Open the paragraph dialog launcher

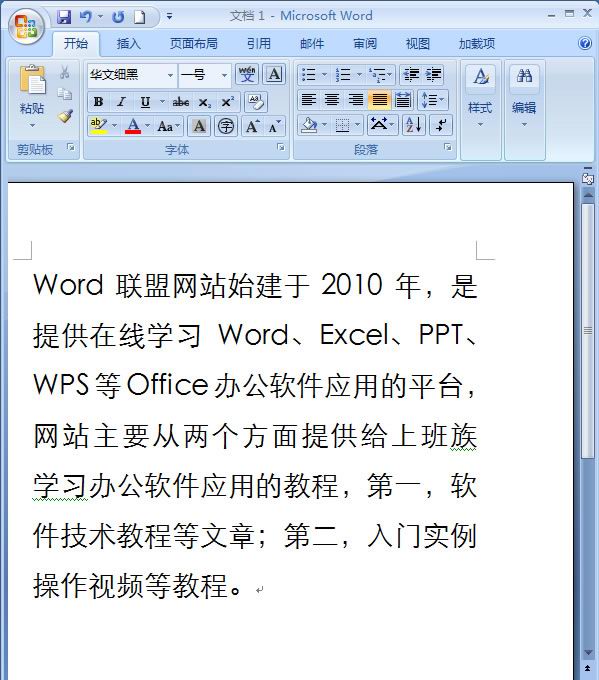448,147
